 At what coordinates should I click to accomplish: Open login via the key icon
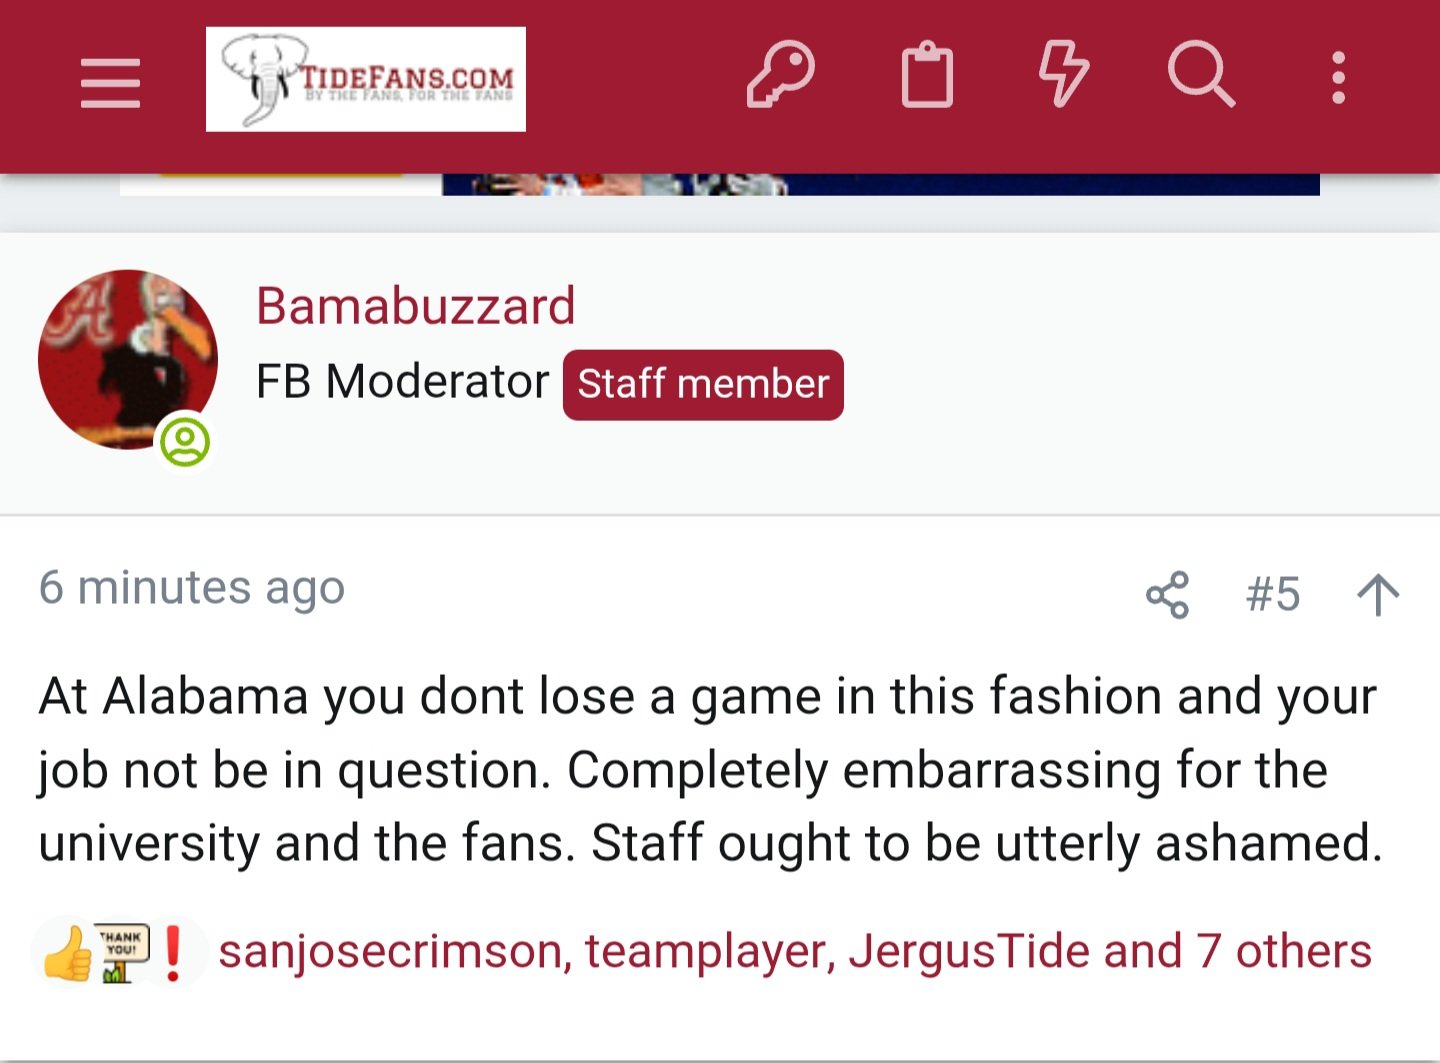[780, 75]
